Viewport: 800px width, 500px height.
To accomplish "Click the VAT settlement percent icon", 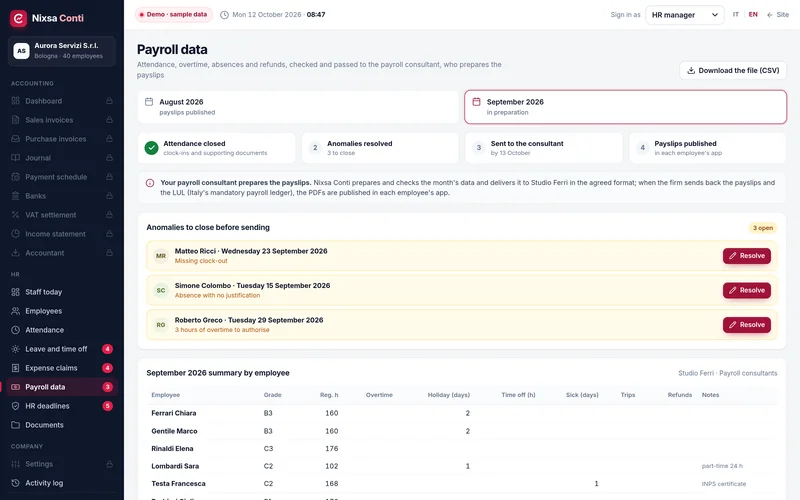I will [15, 215].
